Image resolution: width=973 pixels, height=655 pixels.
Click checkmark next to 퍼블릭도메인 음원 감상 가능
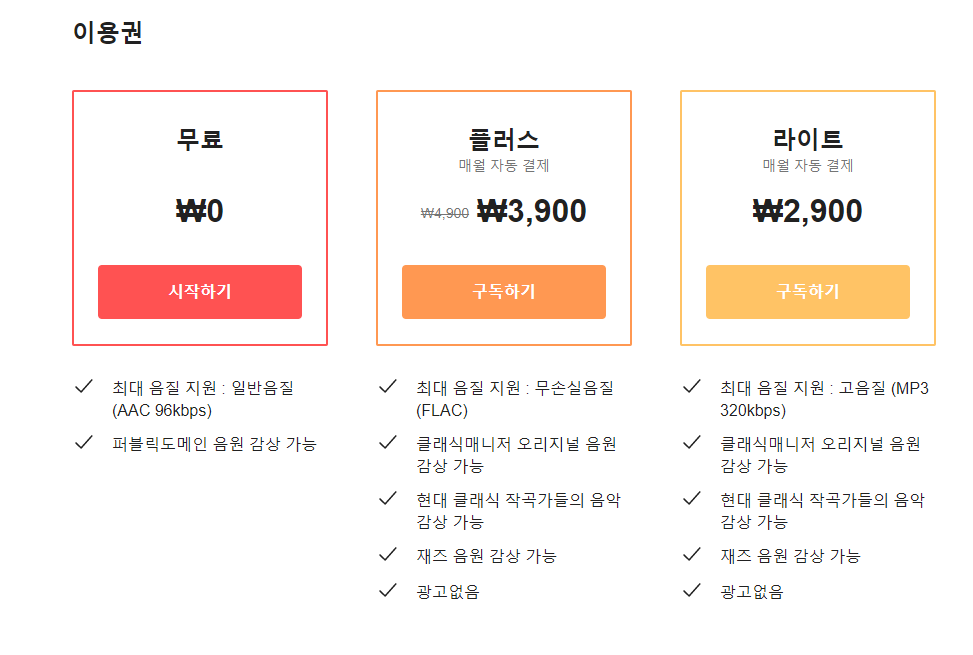84,442
